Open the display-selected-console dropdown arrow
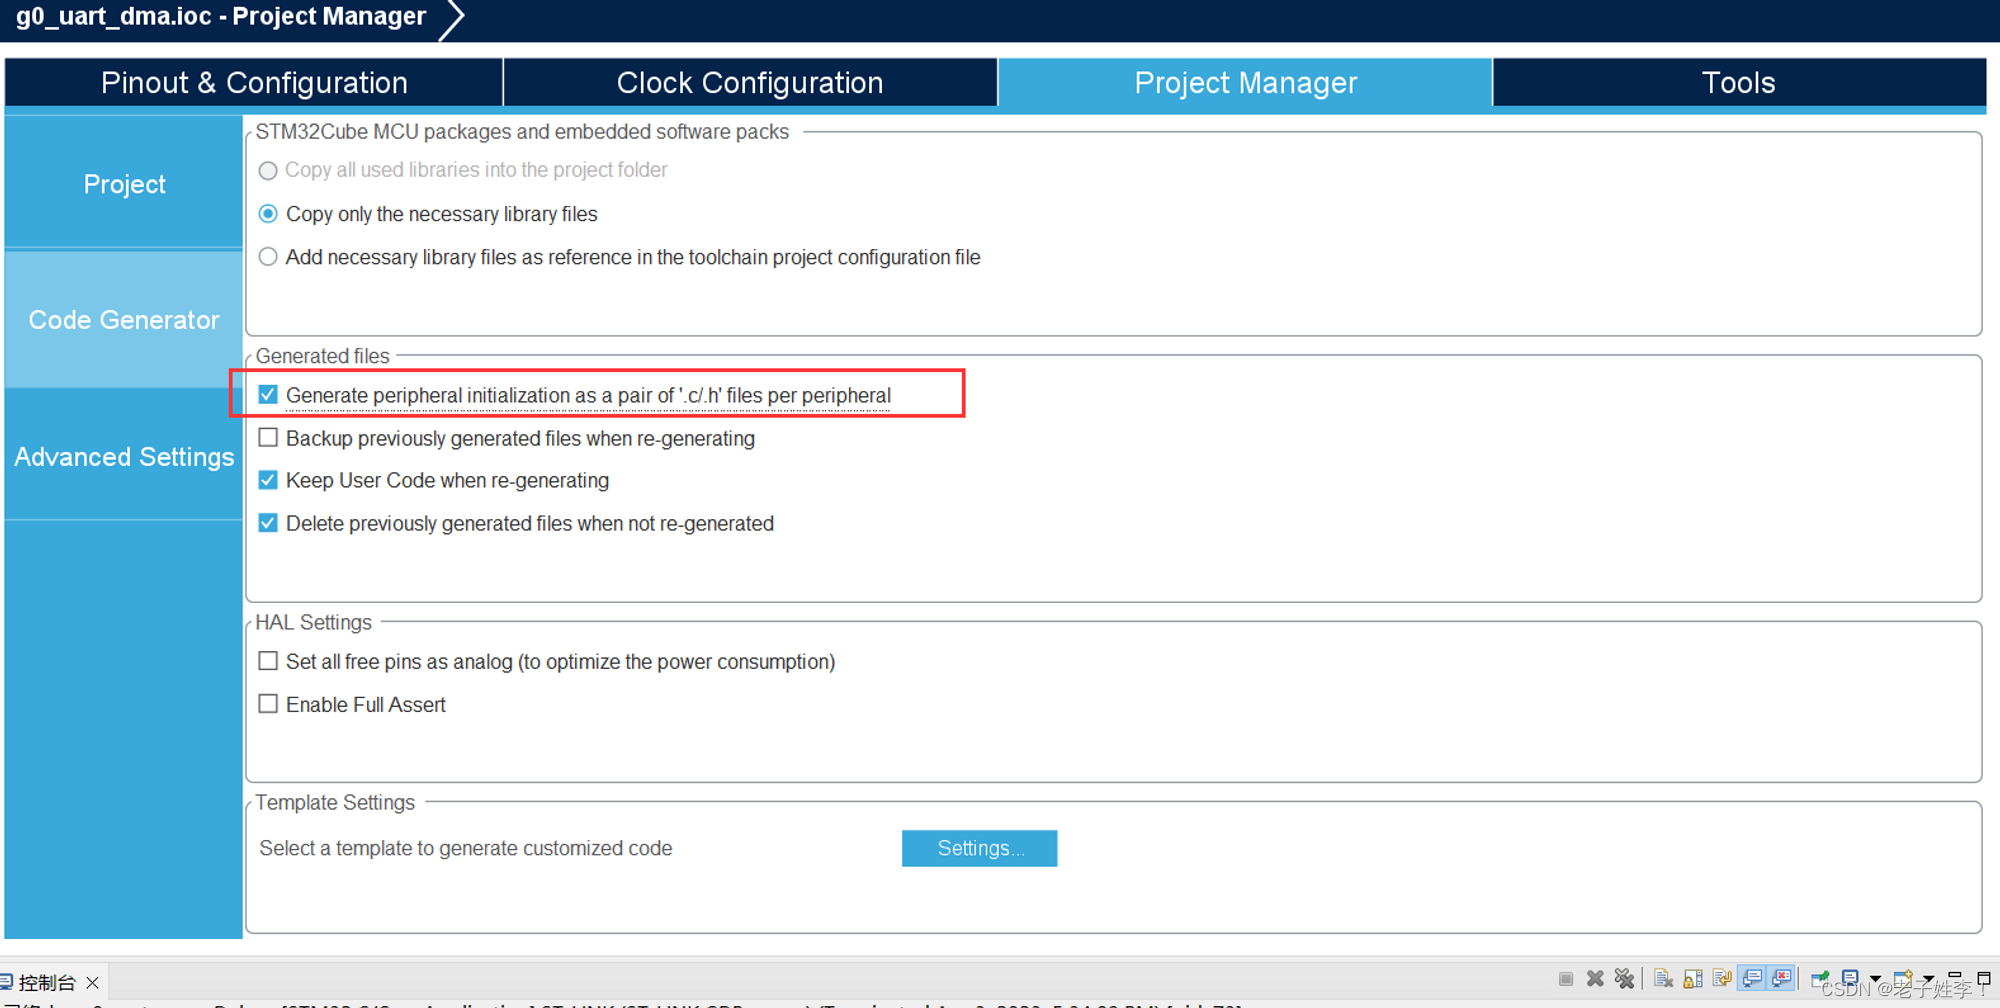This screenshot has height=1008, width=2000. coord(1875,979)
